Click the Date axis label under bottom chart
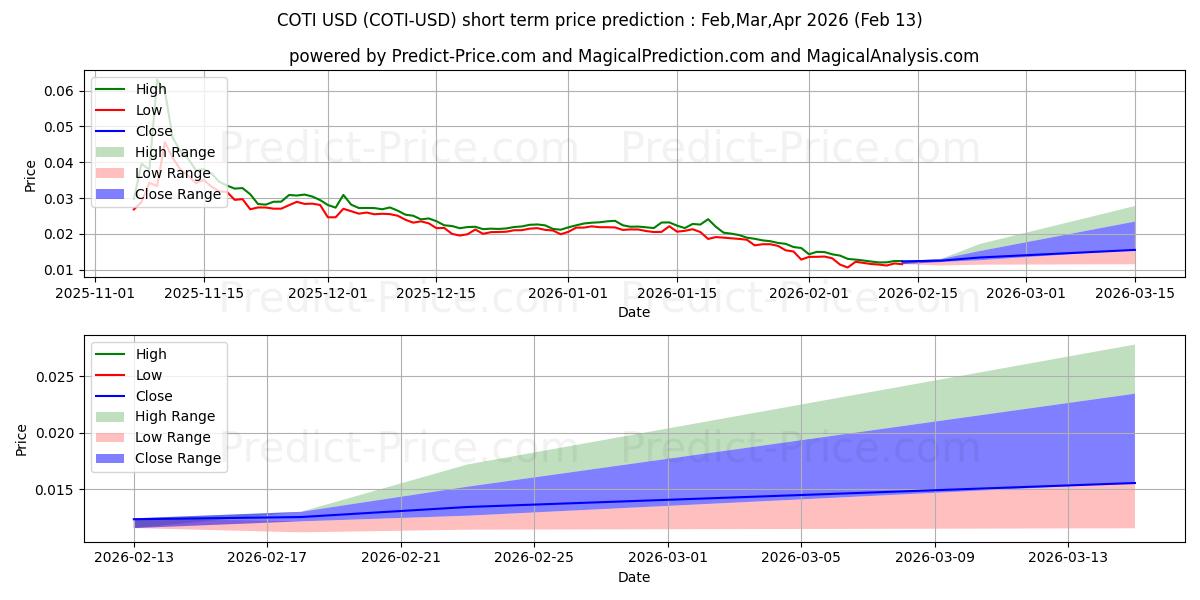1200x600 pixels. click(634, 577)
